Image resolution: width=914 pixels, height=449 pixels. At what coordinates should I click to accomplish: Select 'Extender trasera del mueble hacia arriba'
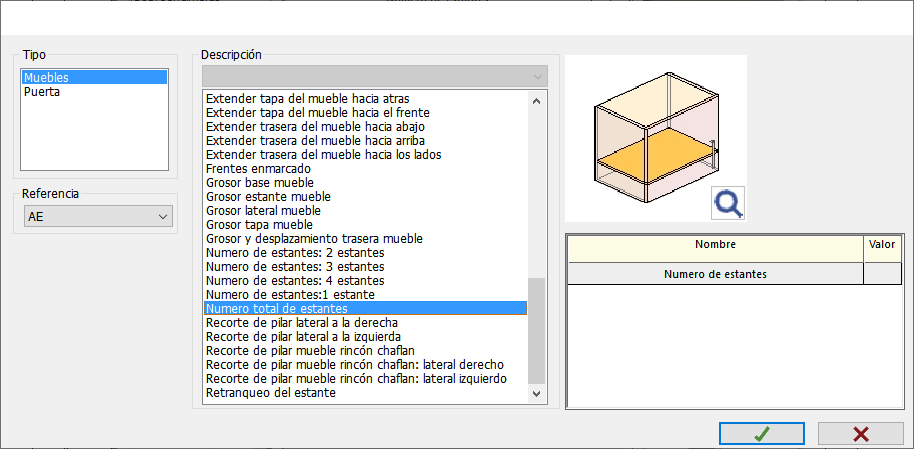tap(365, 141)
